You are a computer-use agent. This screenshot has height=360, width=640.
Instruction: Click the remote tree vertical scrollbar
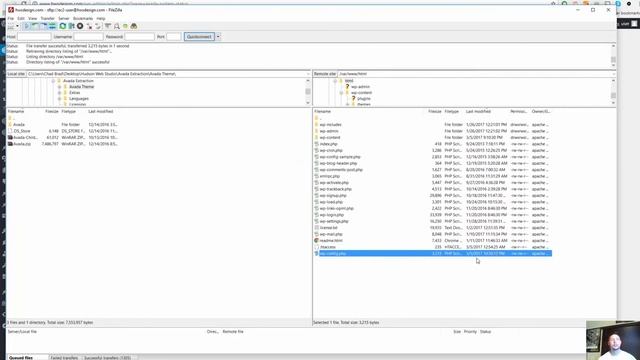point(613,92)
